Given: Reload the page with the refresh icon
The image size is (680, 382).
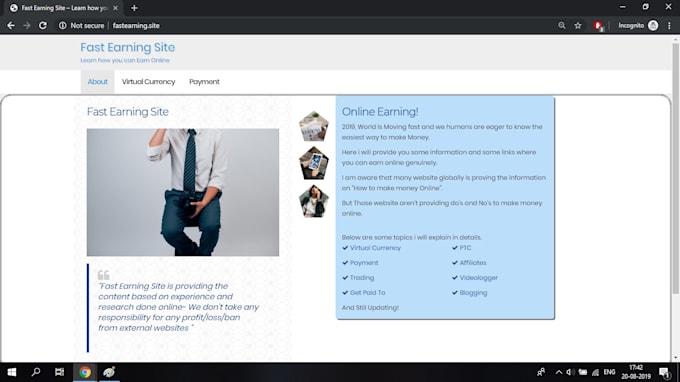Looking at the screenshot, I should click(42, 26).
